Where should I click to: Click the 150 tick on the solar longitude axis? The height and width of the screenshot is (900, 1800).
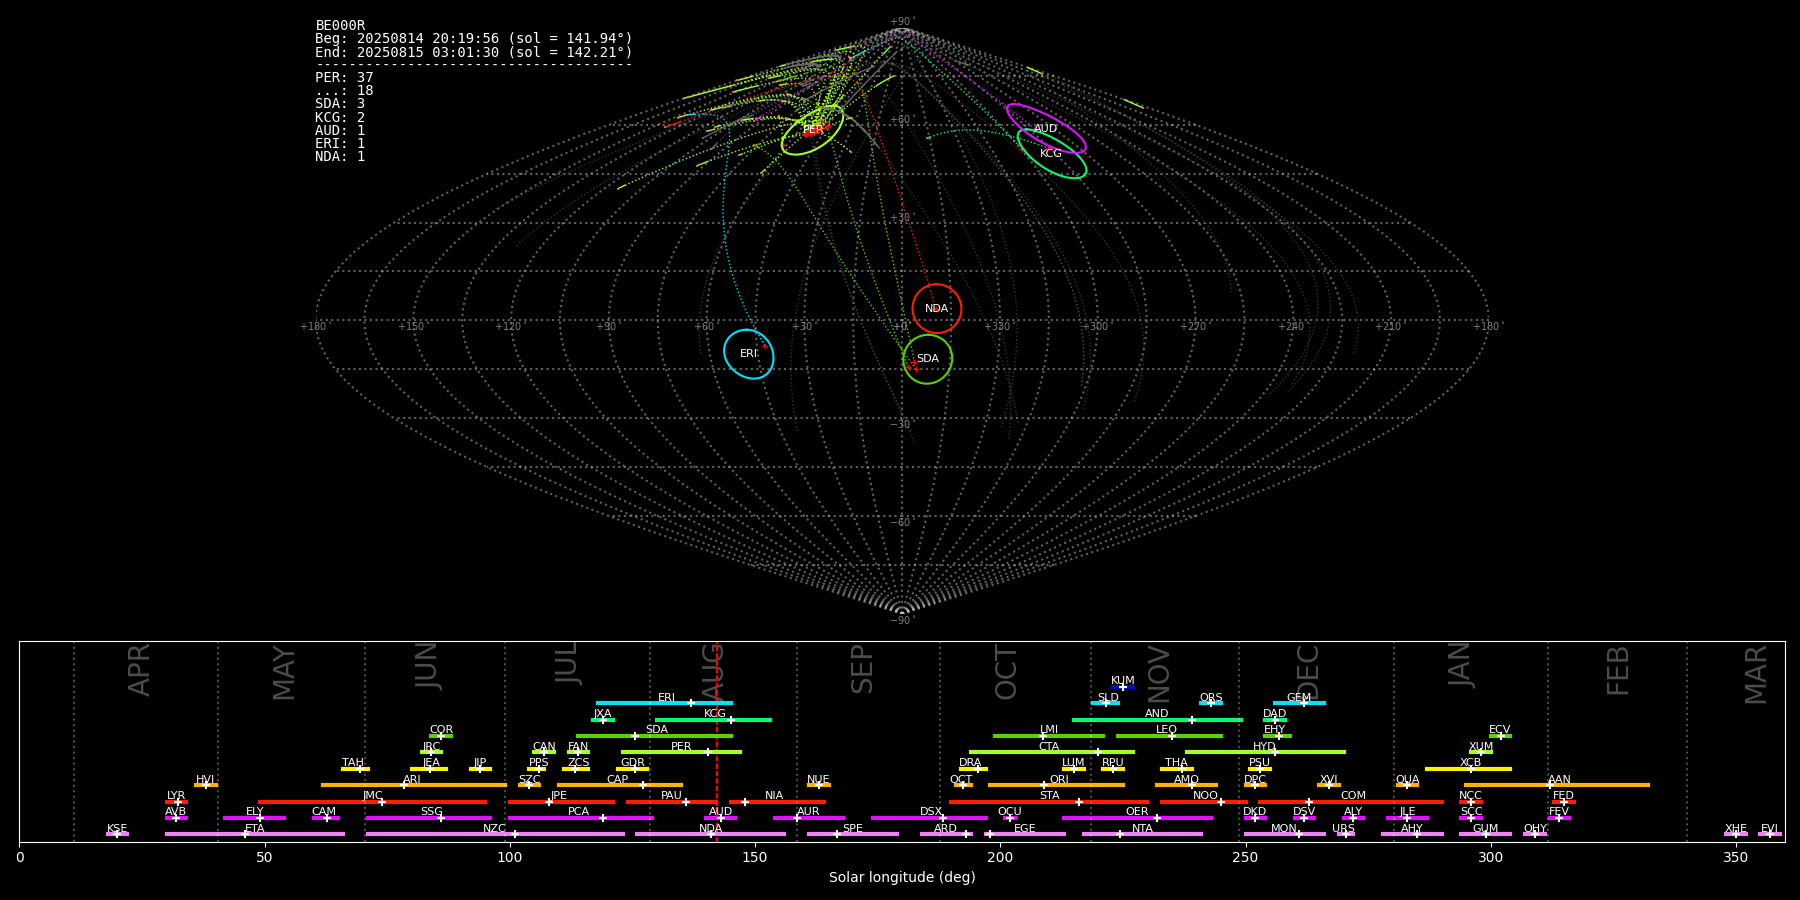[x=755, y=857]
